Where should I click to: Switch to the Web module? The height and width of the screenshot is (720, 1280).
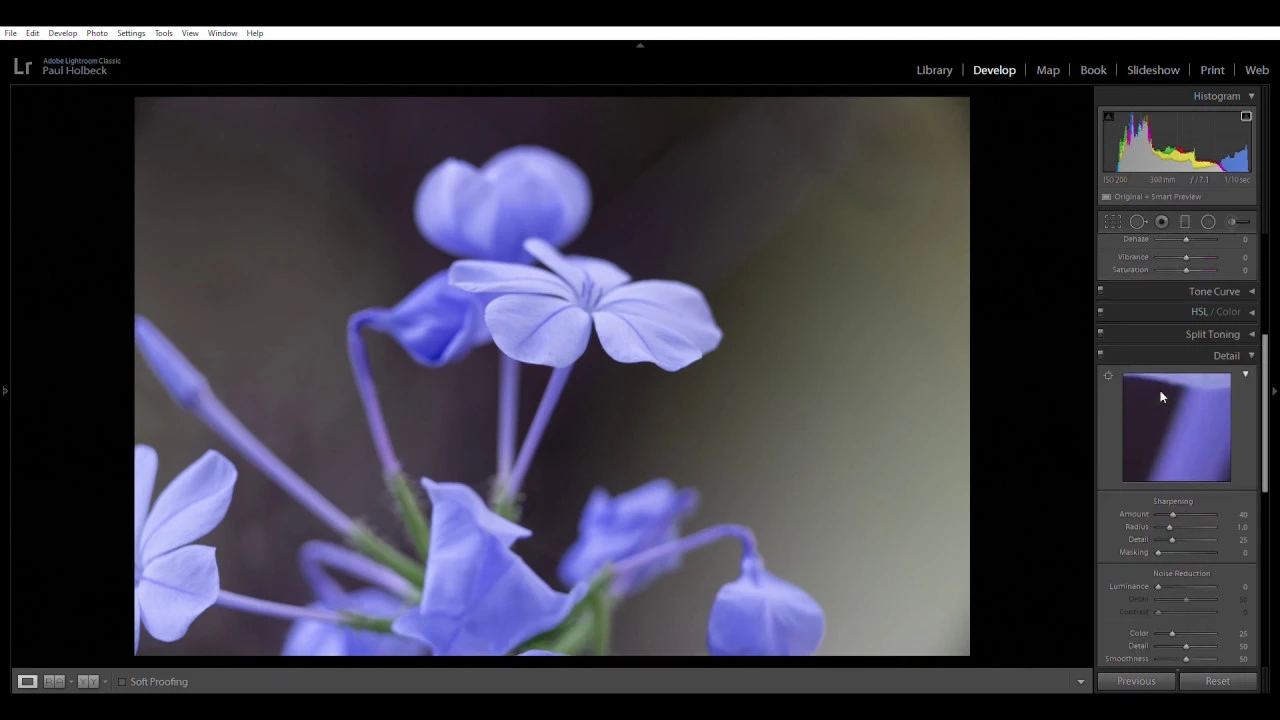tap(1257, 70)
